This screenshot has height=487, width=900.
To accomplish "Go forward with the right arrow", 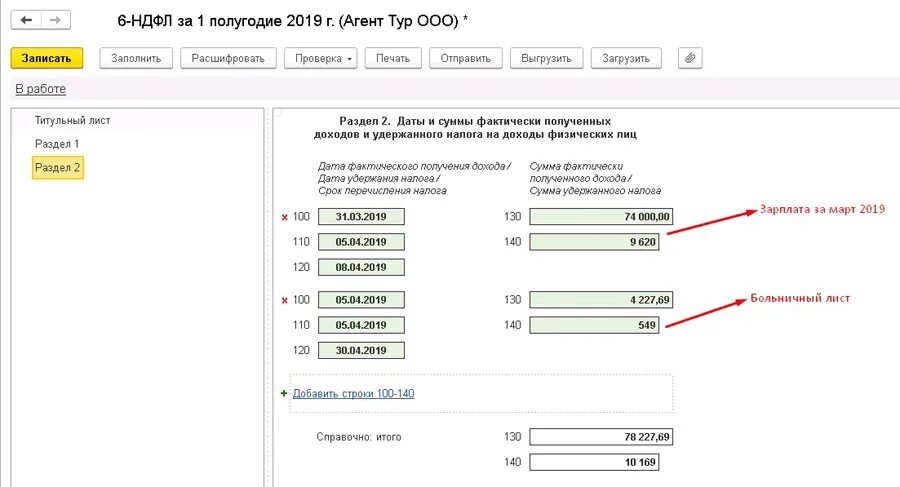I will tap(56, 20).
